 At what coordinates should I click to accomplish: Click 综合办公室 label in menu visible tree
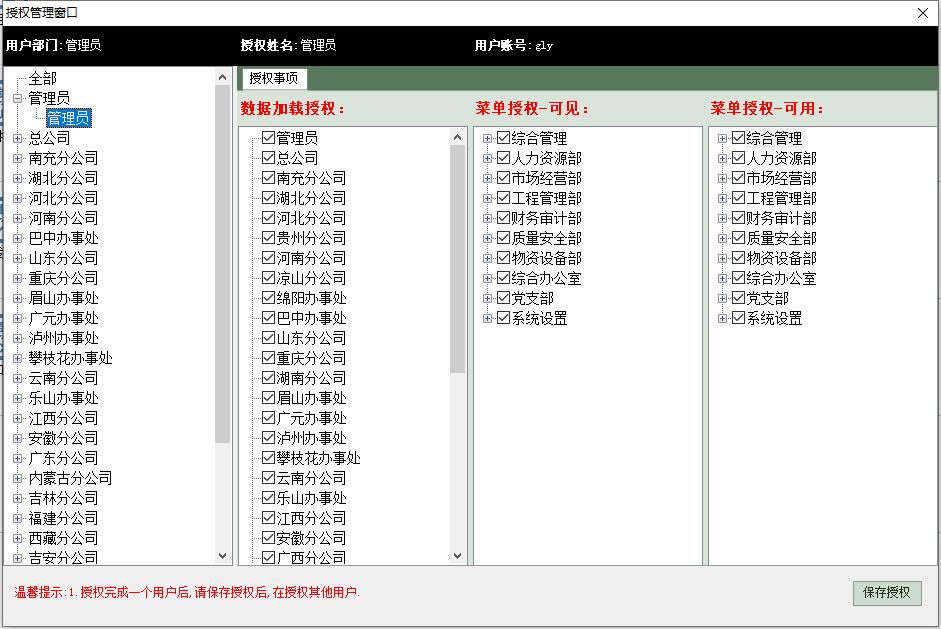click(x=546, y=278)
